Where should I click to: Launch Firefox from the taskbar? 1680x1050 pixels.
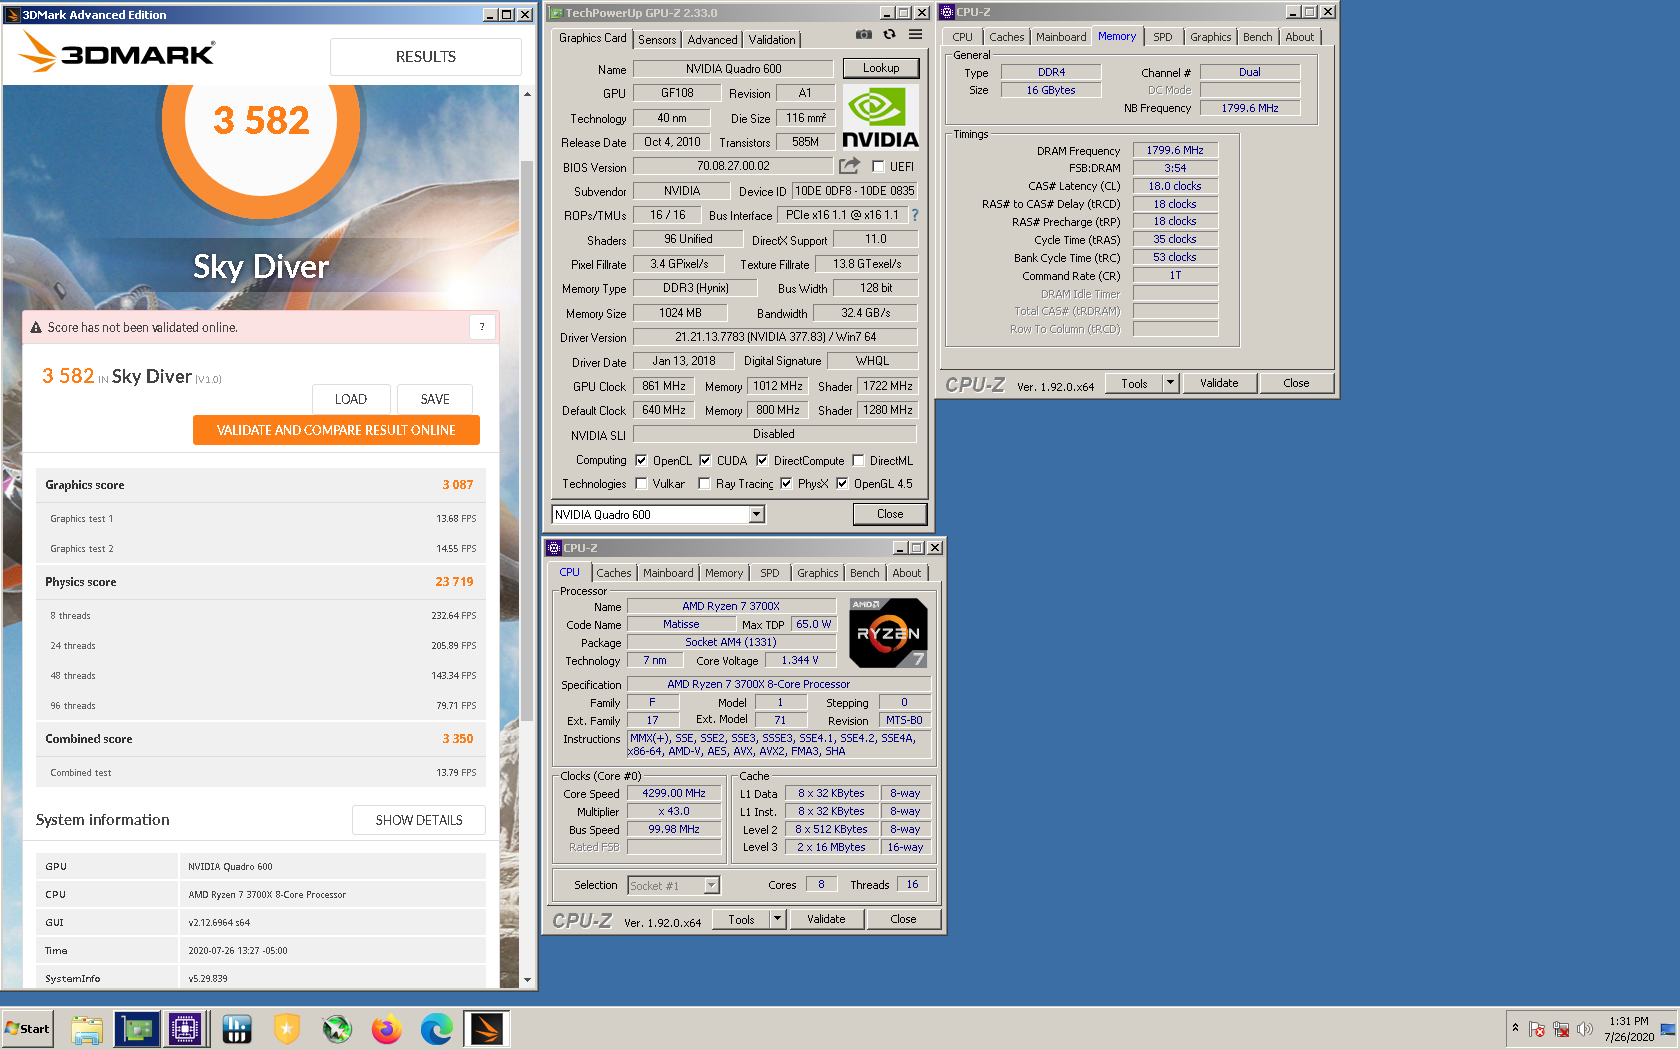coord(387,1029)
